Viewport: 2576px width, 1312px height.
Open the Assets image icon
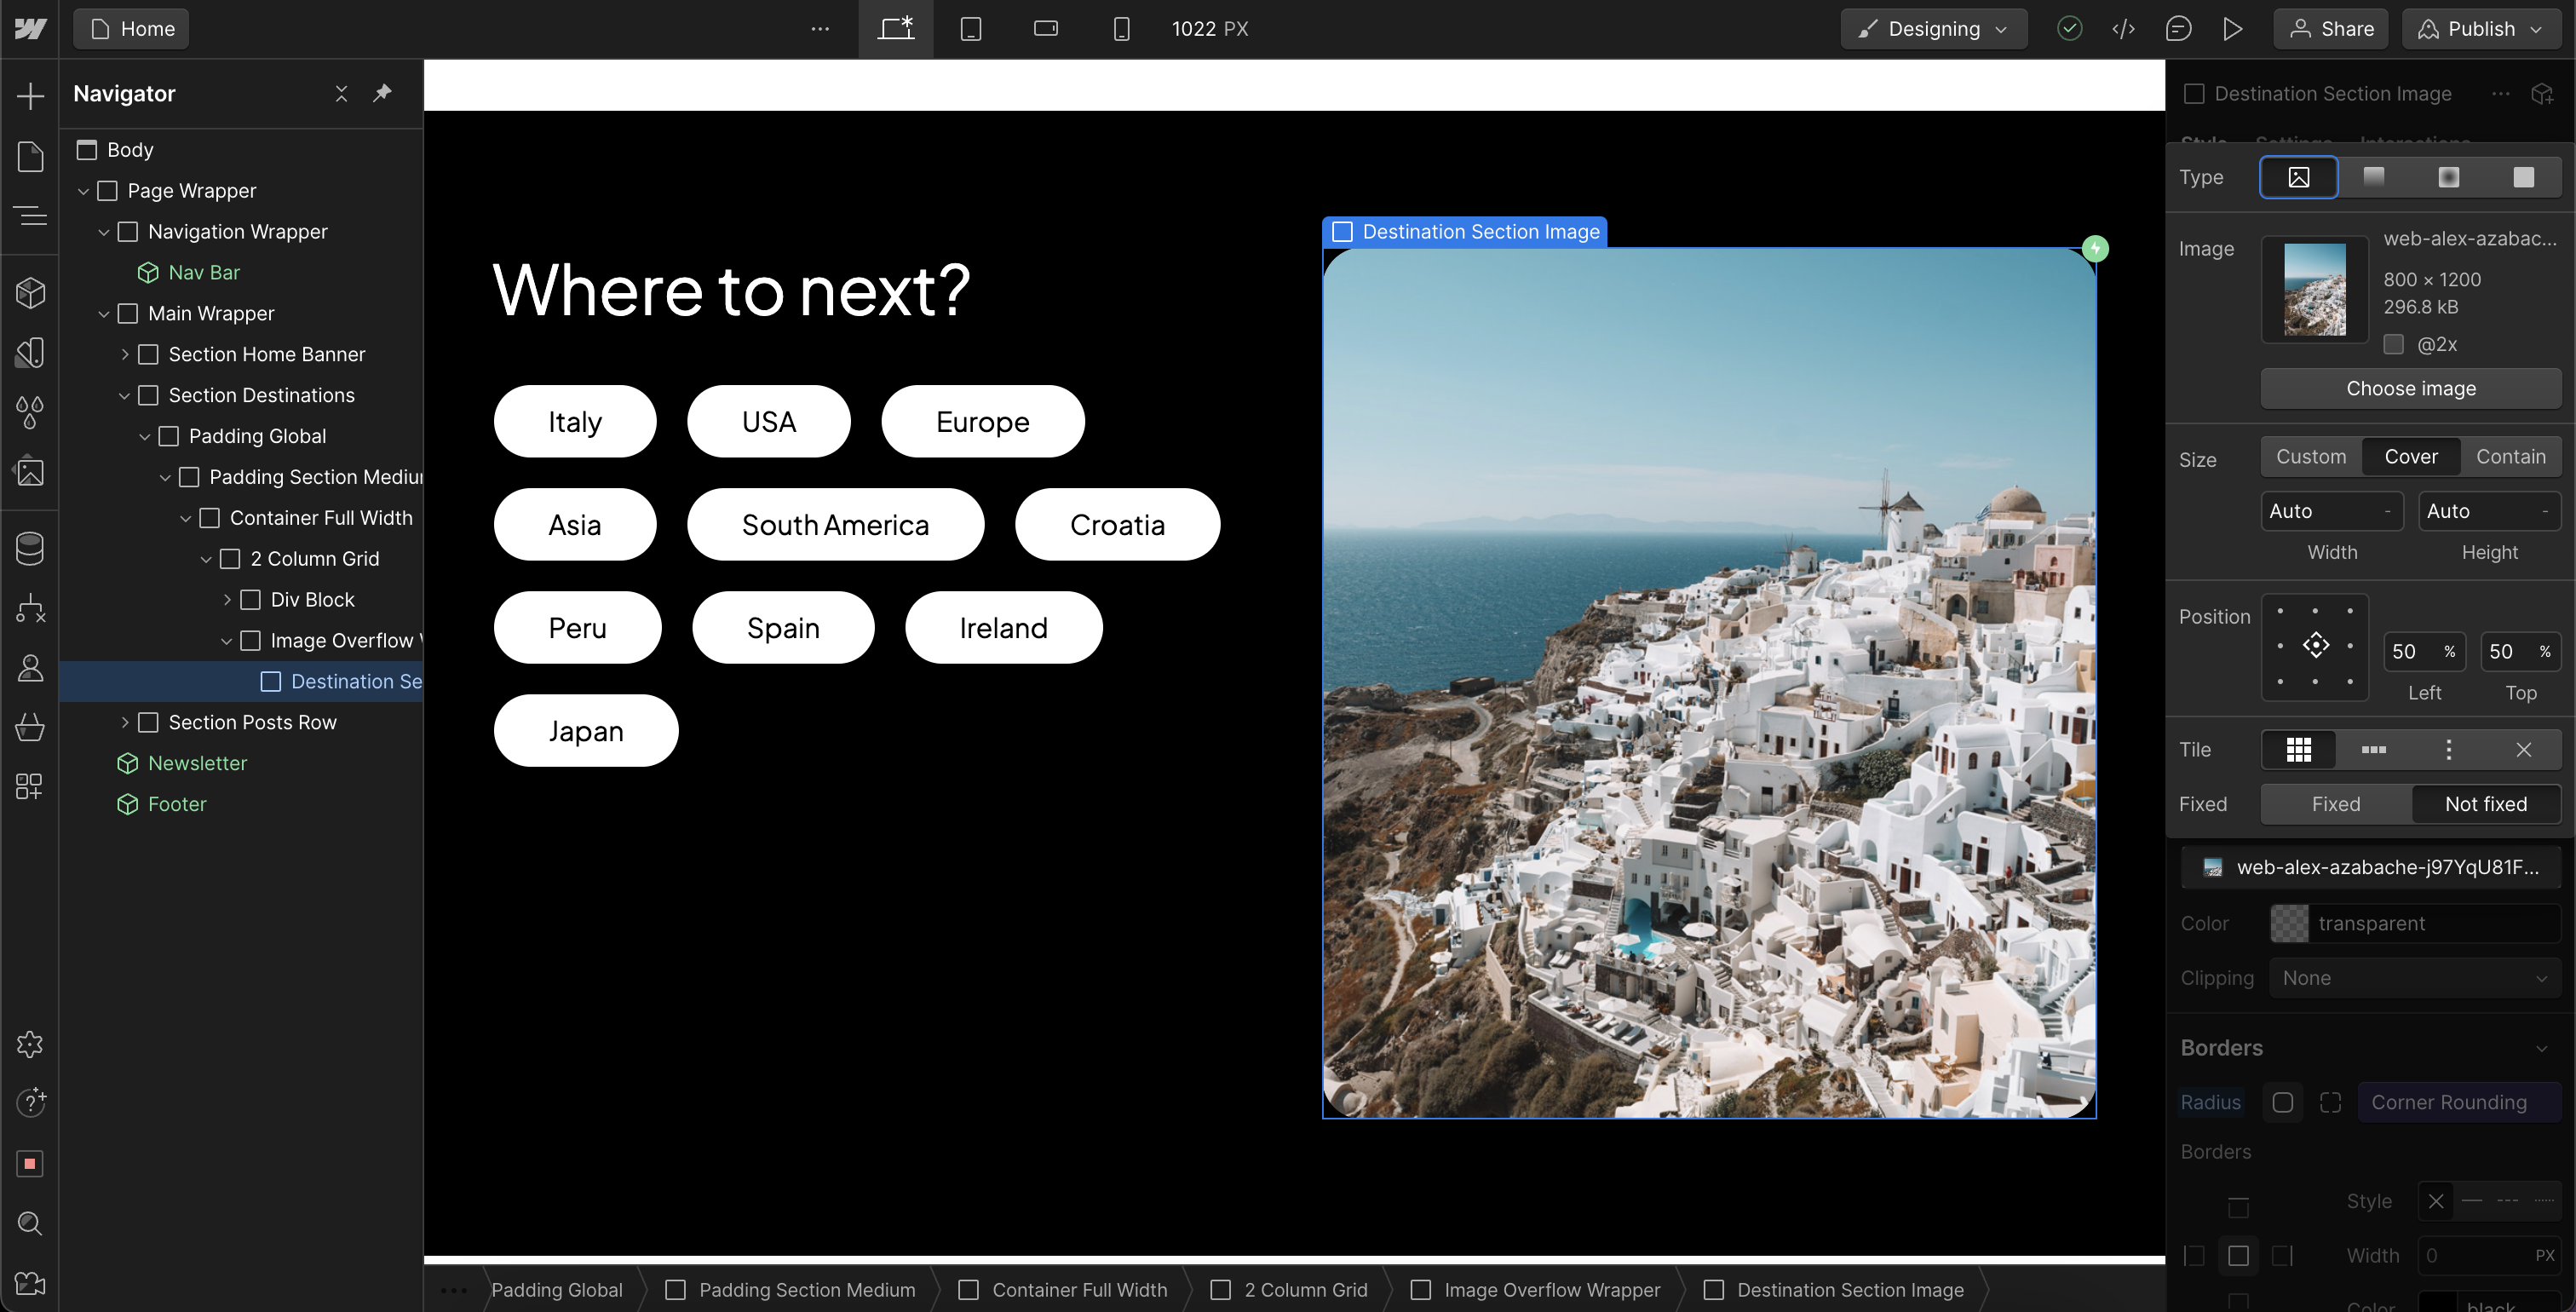click(x=30, y=471)
